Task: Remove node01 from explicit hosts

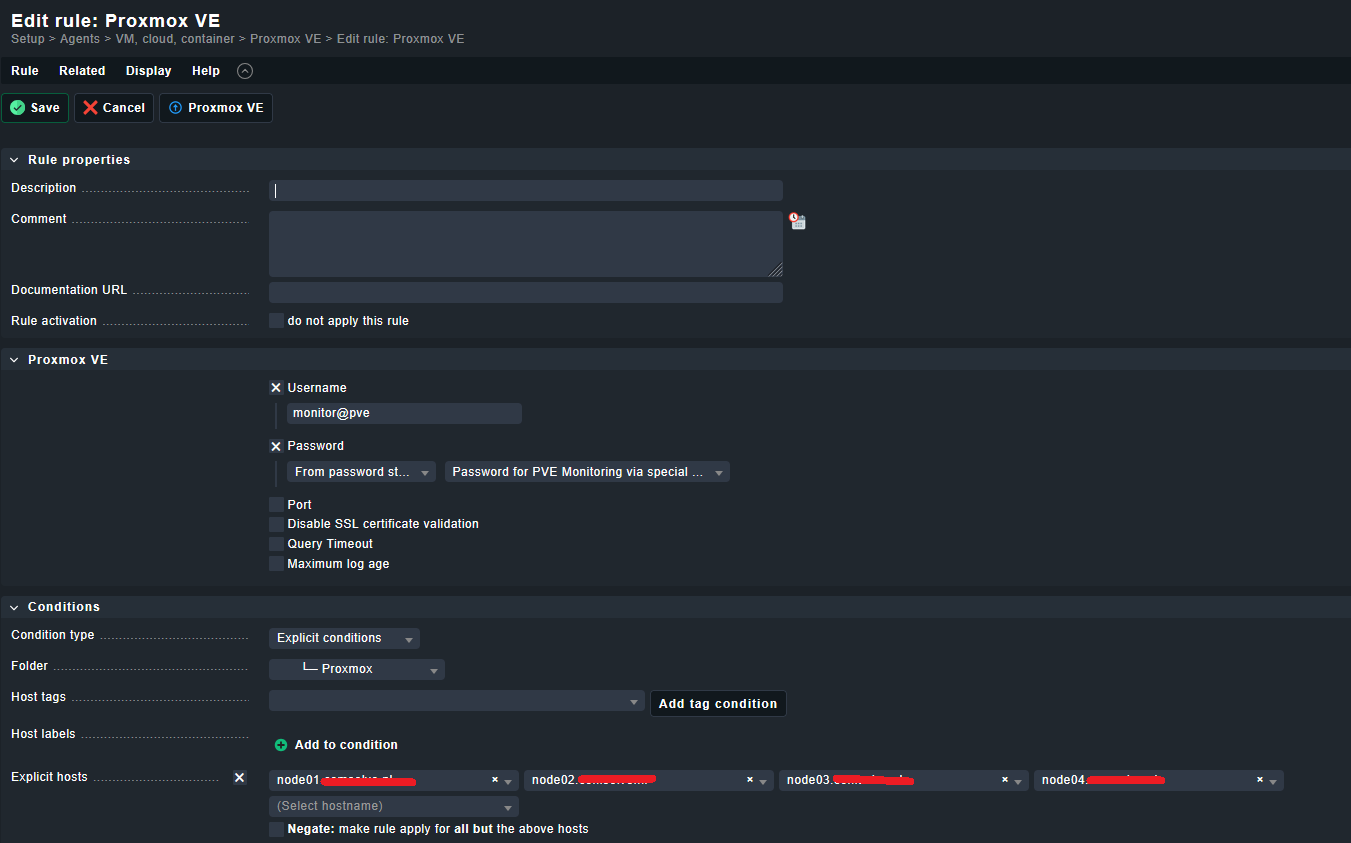Action: [495, 780]
